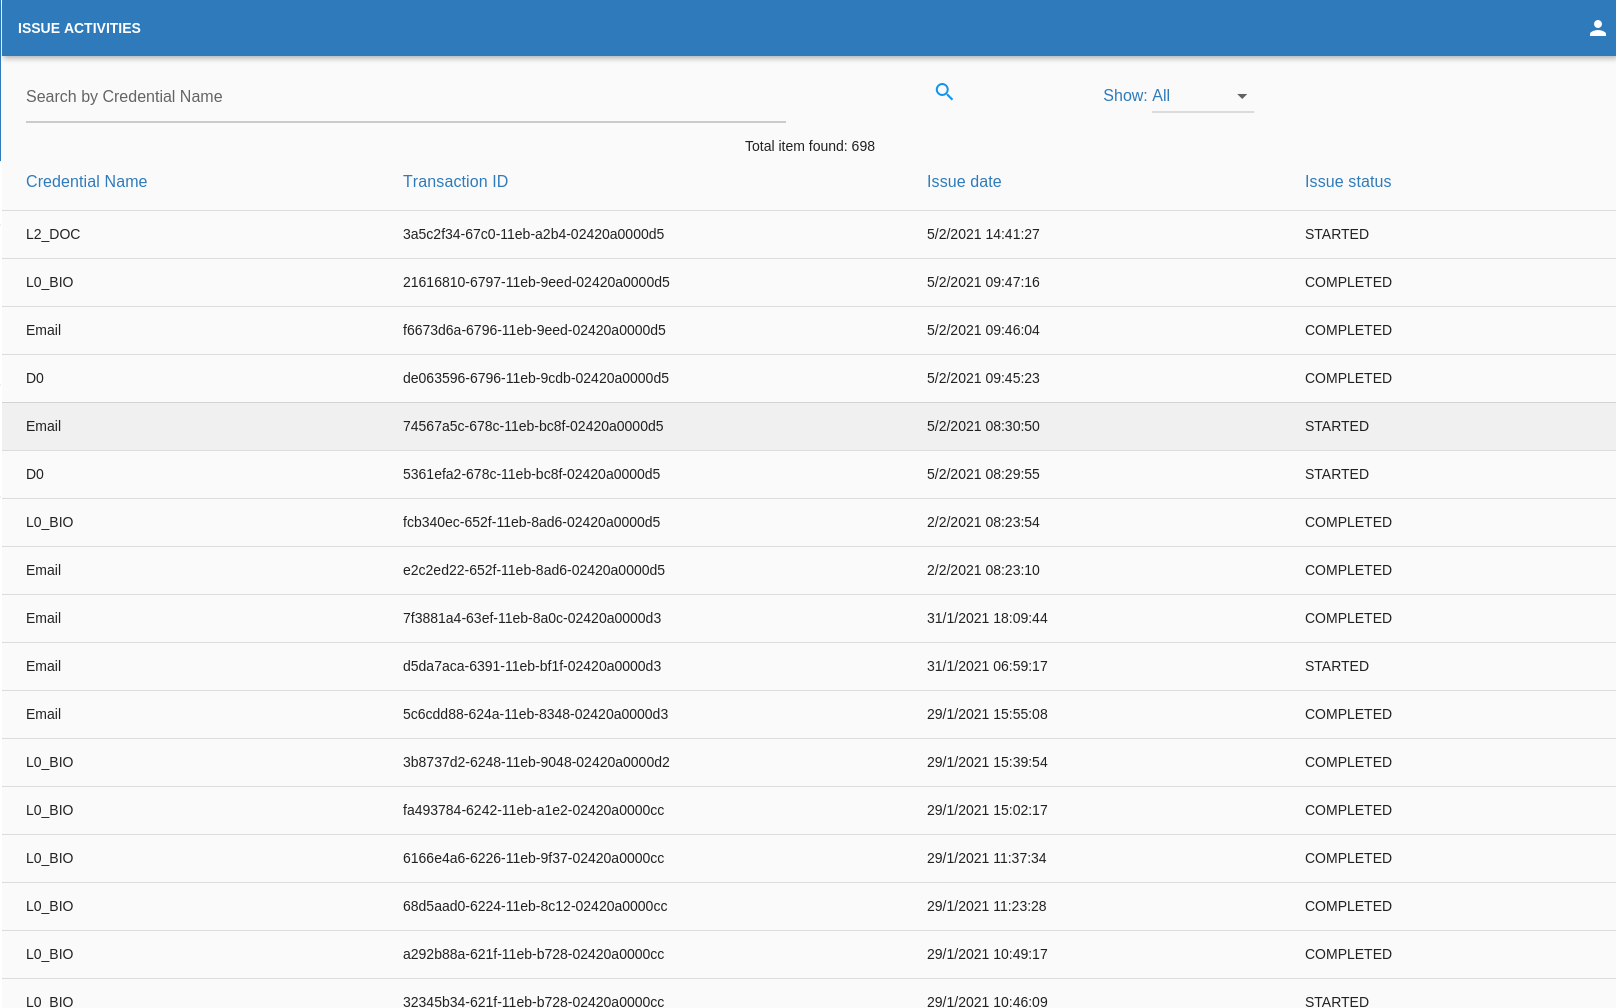The height and width of the screenshot is (1008, 1616).
Task: Click transaction d5da7aca-6391-11eb-bf1f-02420a0000d3
Action: (532, 666)
